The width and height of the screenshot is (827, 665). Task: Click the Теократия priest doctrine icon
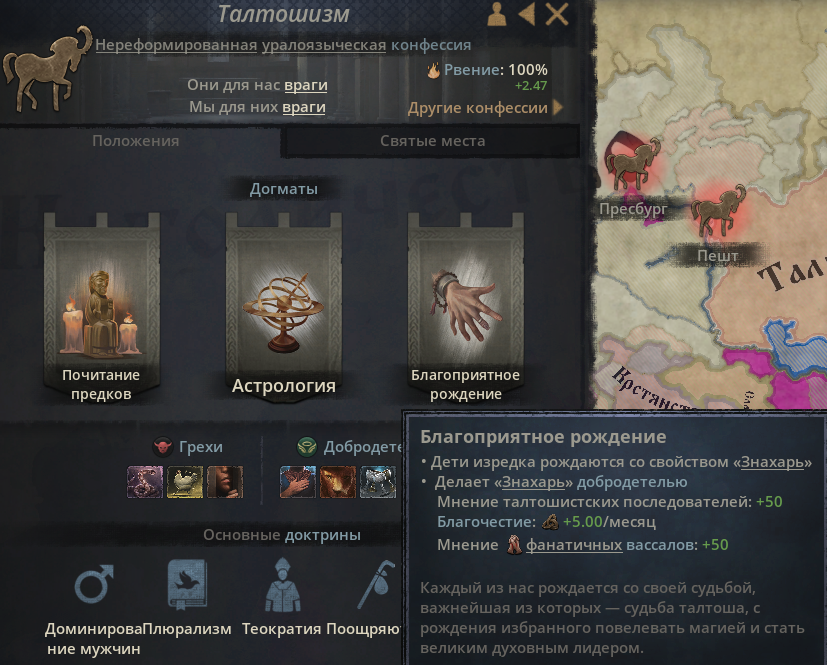283,585
